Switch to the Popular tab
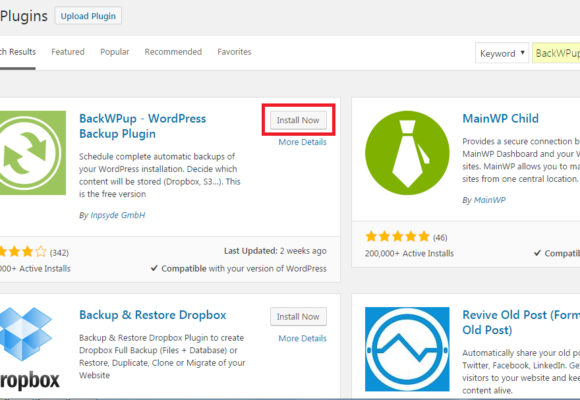The image size is (580, 400). [115, 52]
